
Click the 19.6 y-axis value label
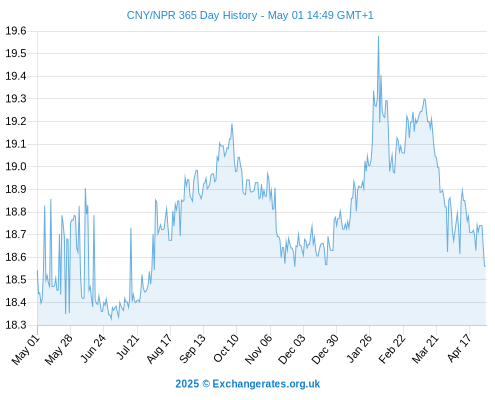(16, 31)
